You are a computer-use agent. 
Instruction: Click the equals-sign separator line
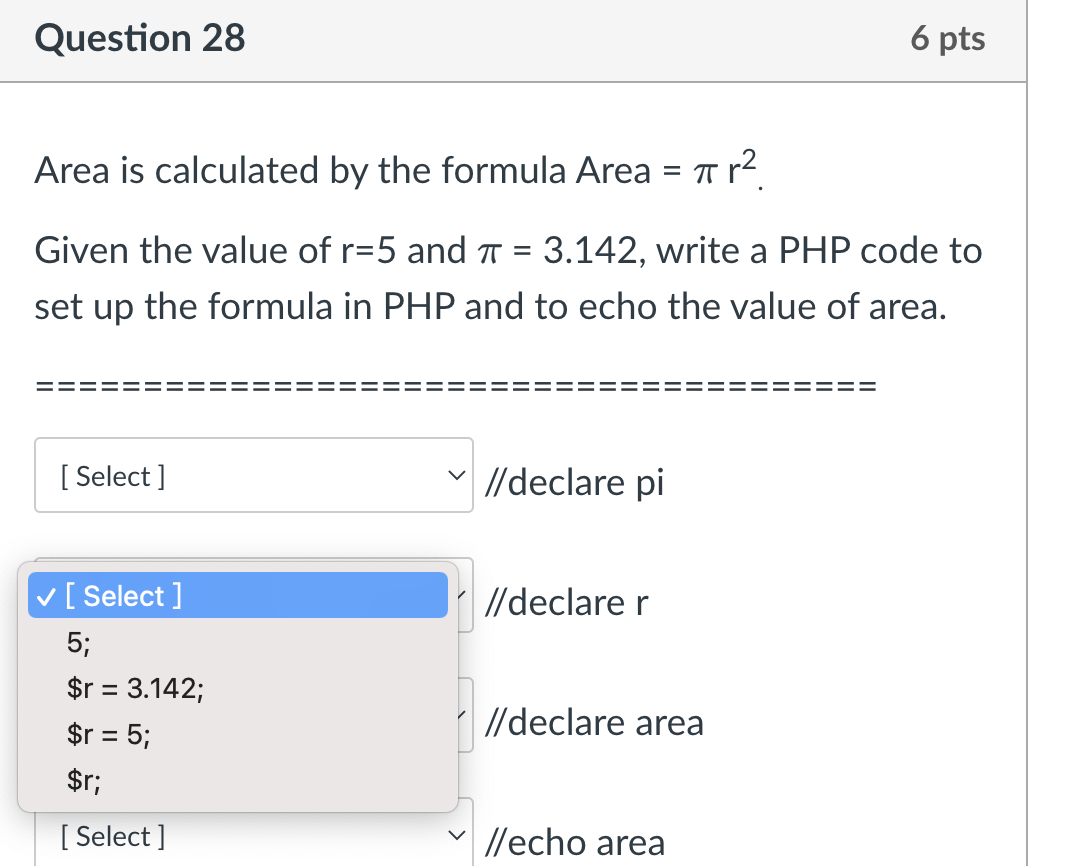click(456, 386)
